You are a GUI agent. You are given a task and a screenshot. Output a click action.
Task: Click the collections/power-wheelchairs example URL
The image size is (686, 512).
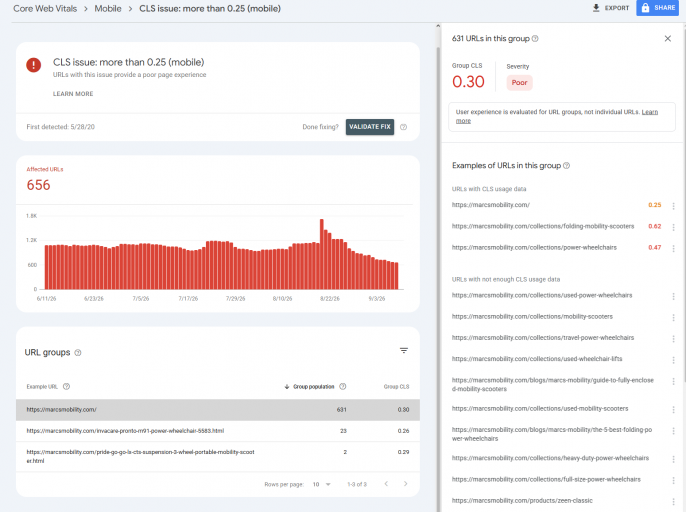(534, 247)
